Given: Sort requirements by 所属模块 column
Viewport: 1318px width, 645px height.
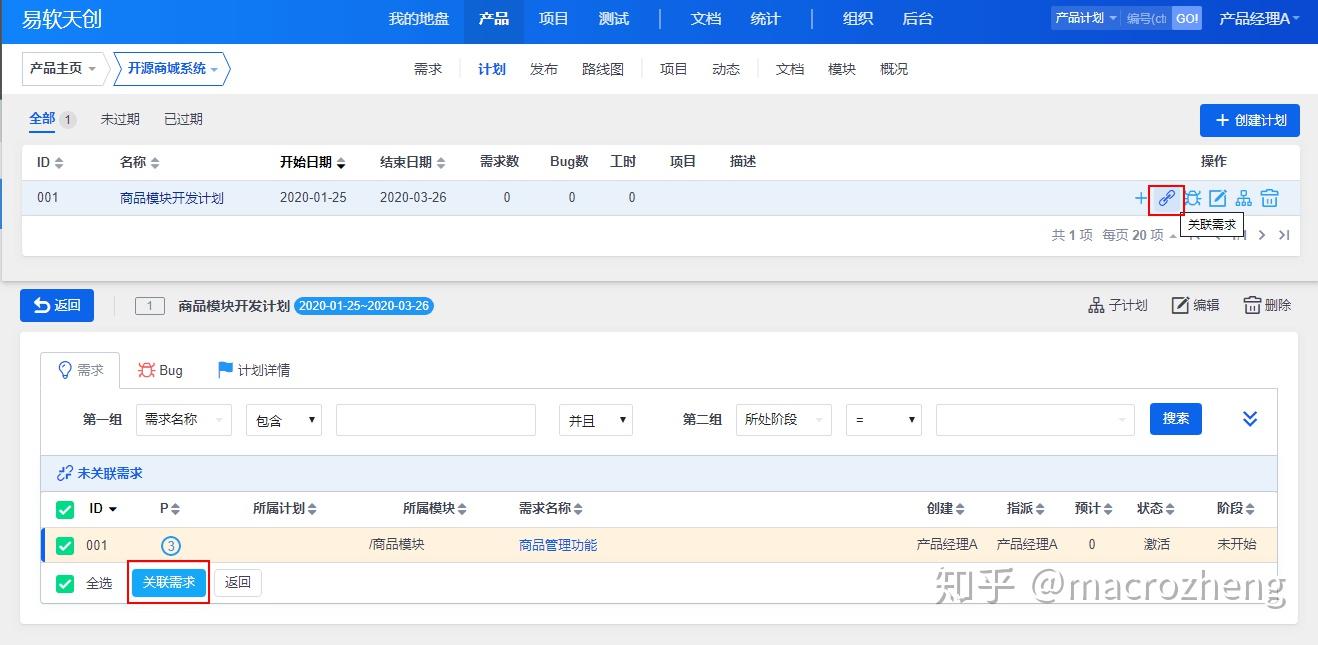Looking at the screenshot, I should point(435,509).
